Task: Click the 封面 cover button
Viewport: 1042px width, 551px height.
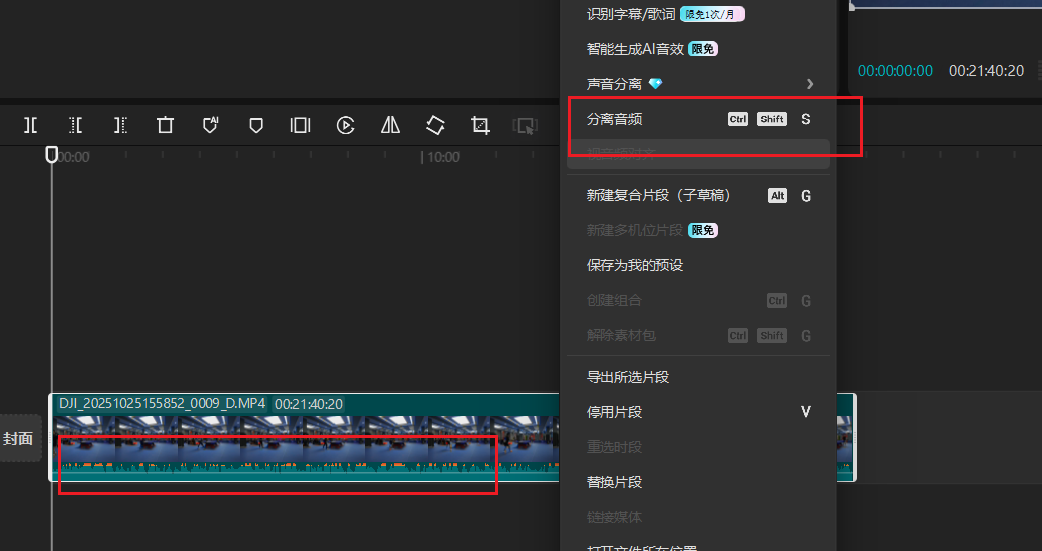Action: click(x=18, y=438)
